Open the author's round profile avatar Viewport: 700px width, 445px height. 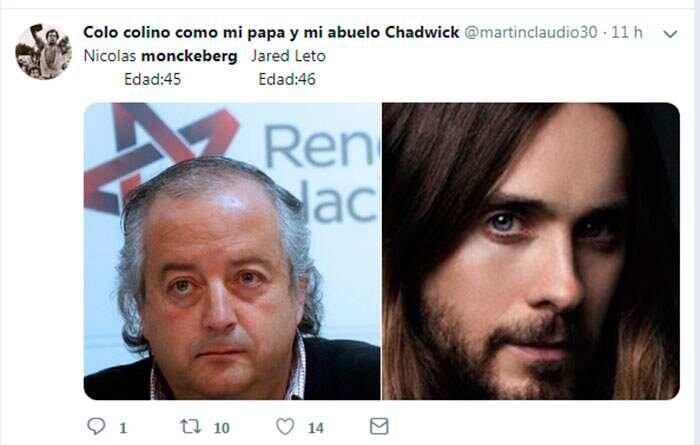click(x=43, y=52)
